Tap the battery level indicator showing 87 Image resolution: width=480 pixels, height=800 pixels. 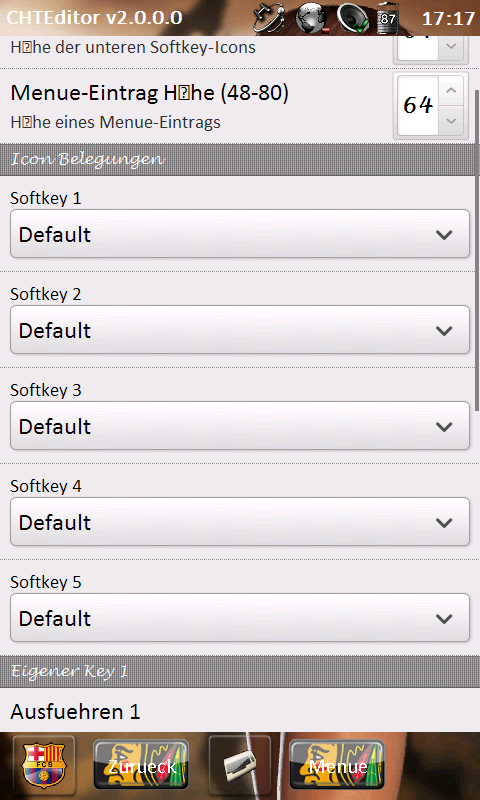[x=387, y=18]
